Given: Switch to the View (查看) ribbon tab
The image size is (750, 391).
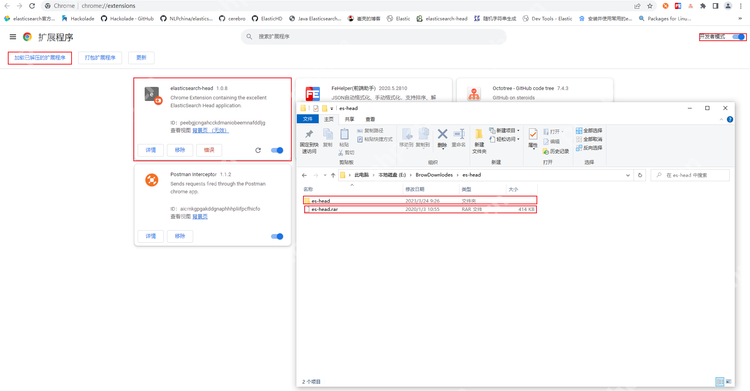Looking at the screenshot, I should click(x=370, y=119).
